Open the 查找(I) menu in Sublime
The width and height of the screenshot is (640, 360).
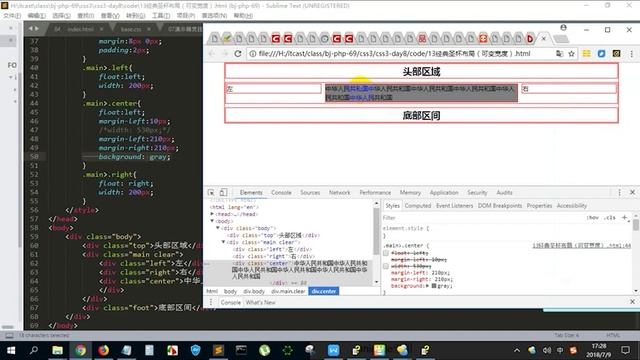click(x=86, y=16)
